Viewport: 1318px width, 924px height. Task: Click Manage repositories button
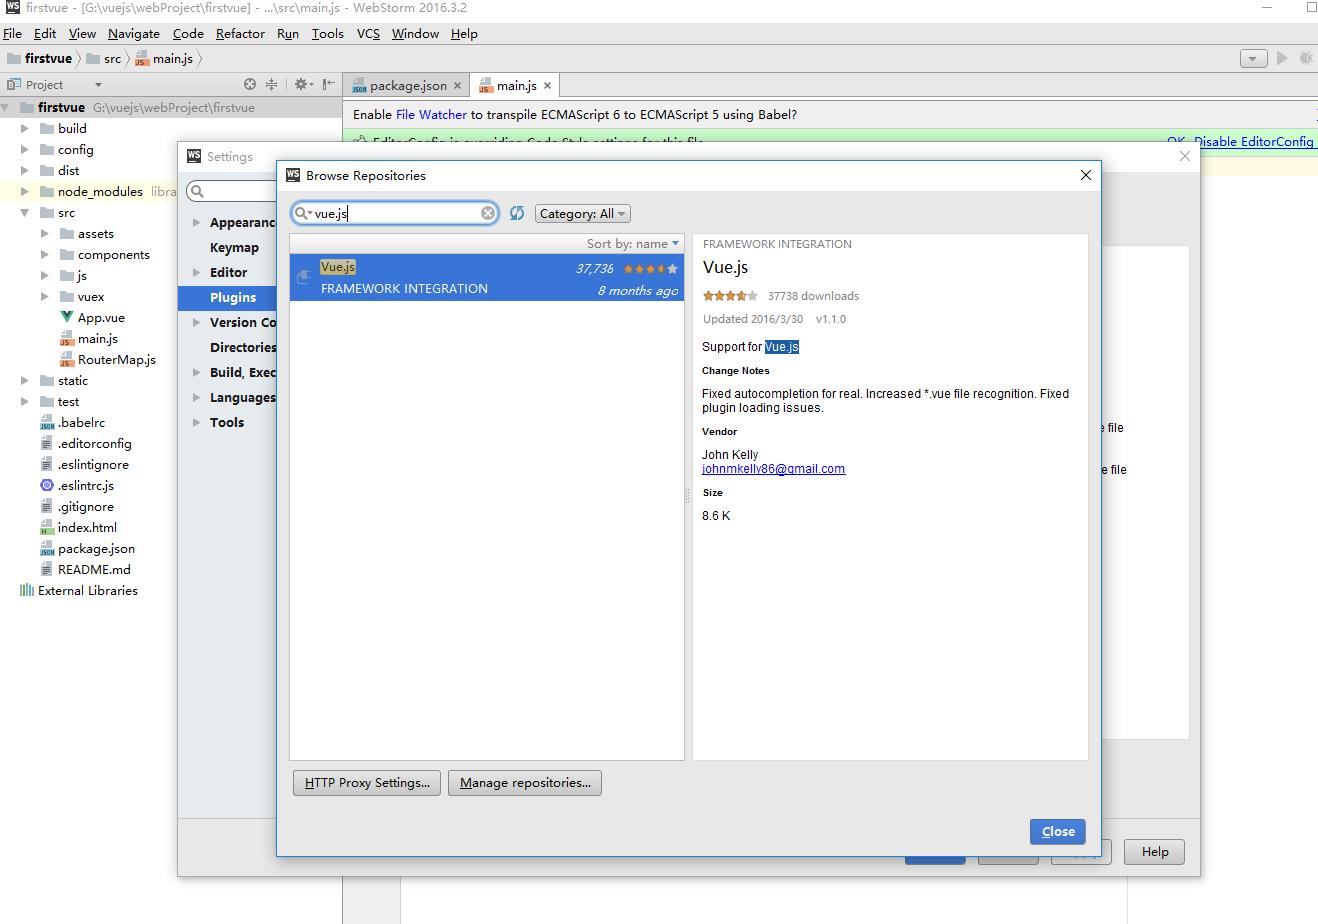(x=525, y=783)
